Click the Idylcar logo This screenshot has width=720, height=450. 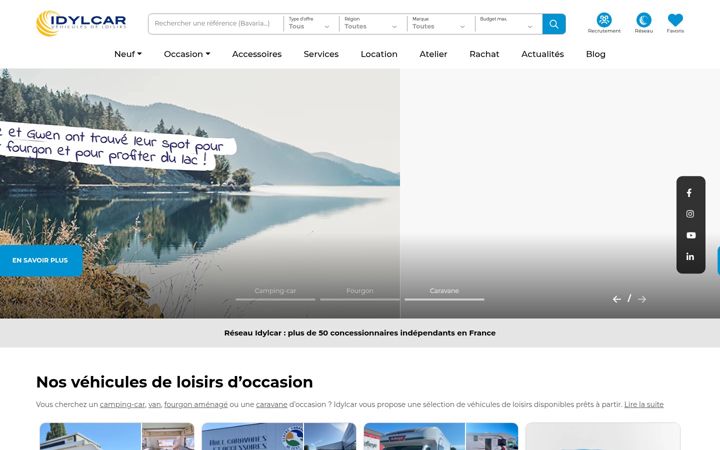(81, 23)
